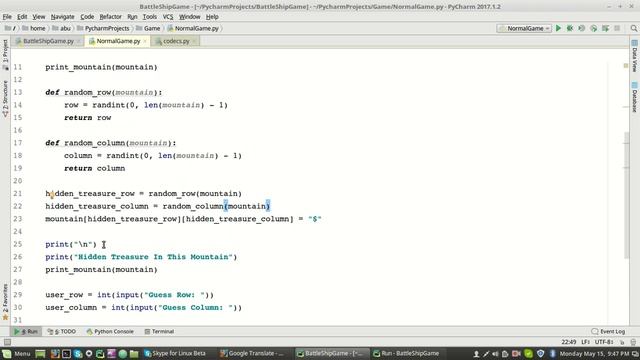Open the Linux Mint Menu button

pos(16,353)
